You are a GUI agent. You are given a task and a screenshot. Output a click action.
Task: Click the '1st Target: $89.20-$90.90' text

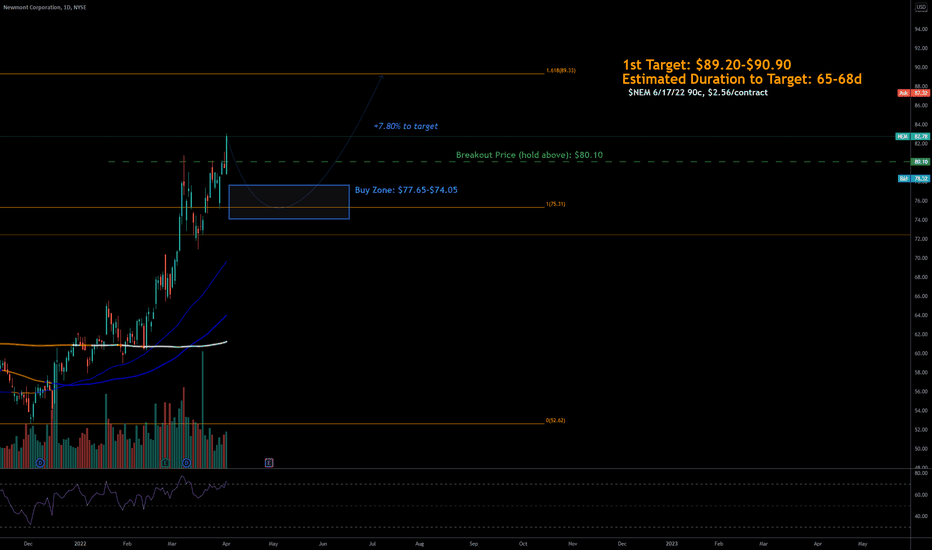707,65
